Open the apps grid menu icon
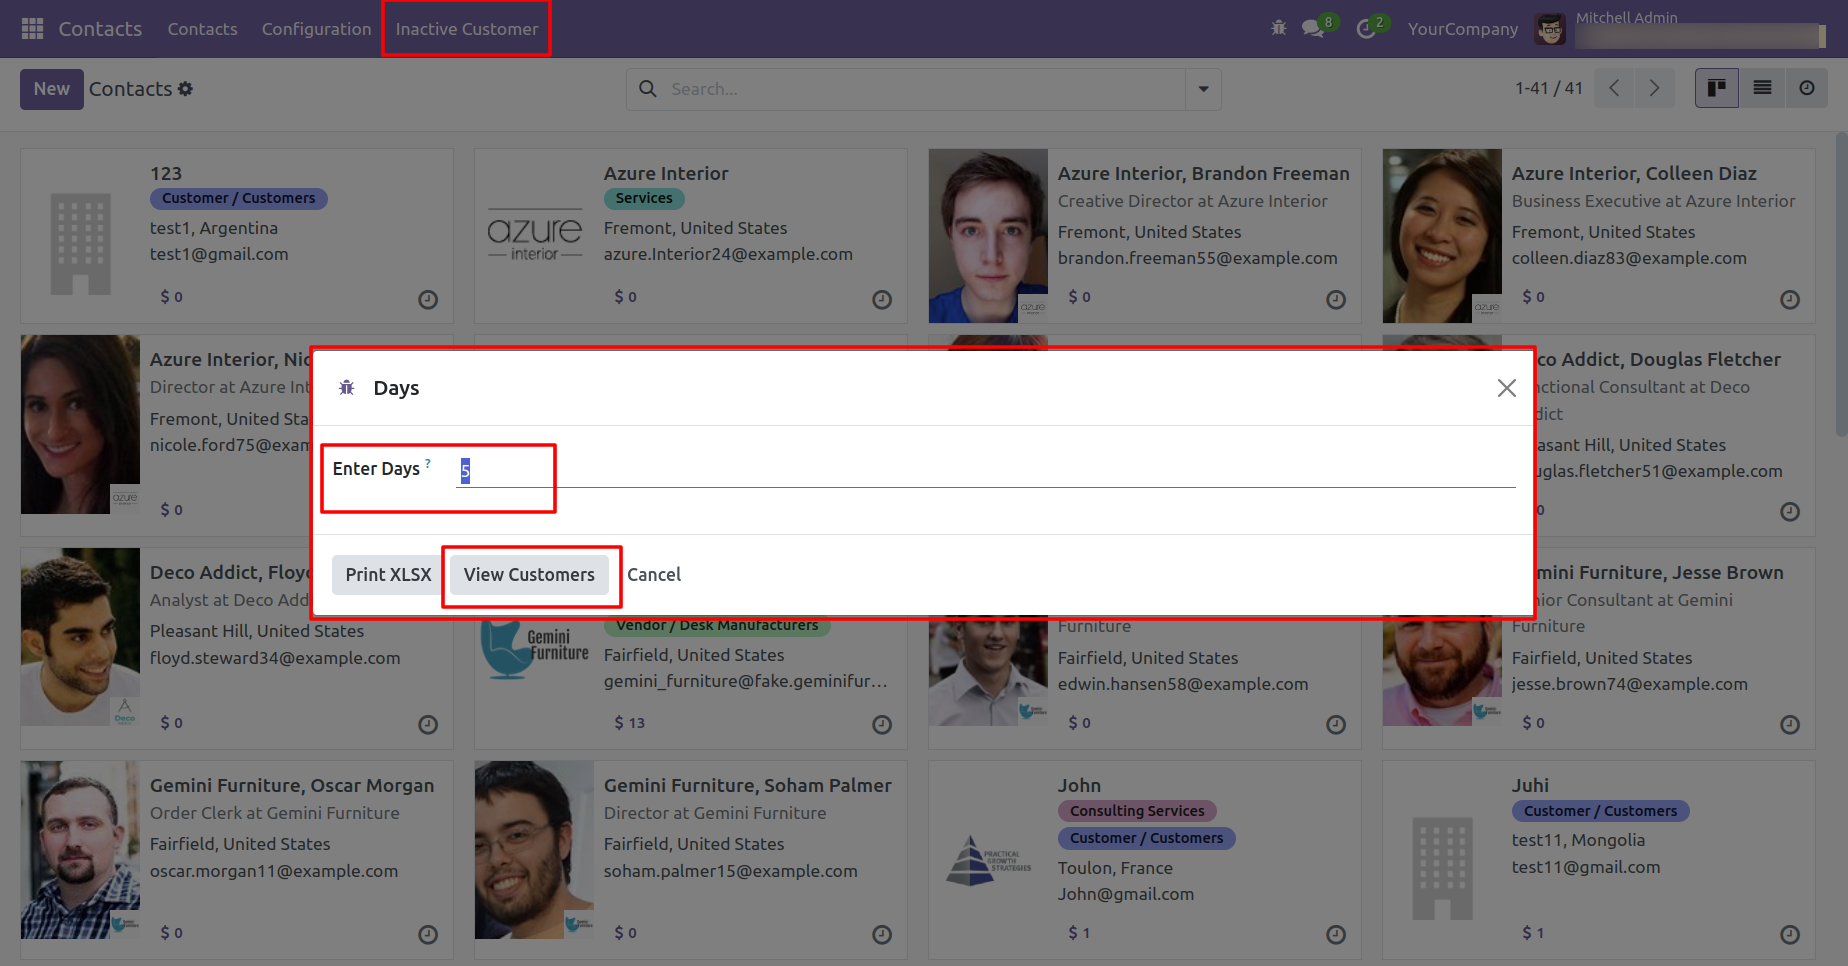1848x966 pixels. (x=32, y=29)
